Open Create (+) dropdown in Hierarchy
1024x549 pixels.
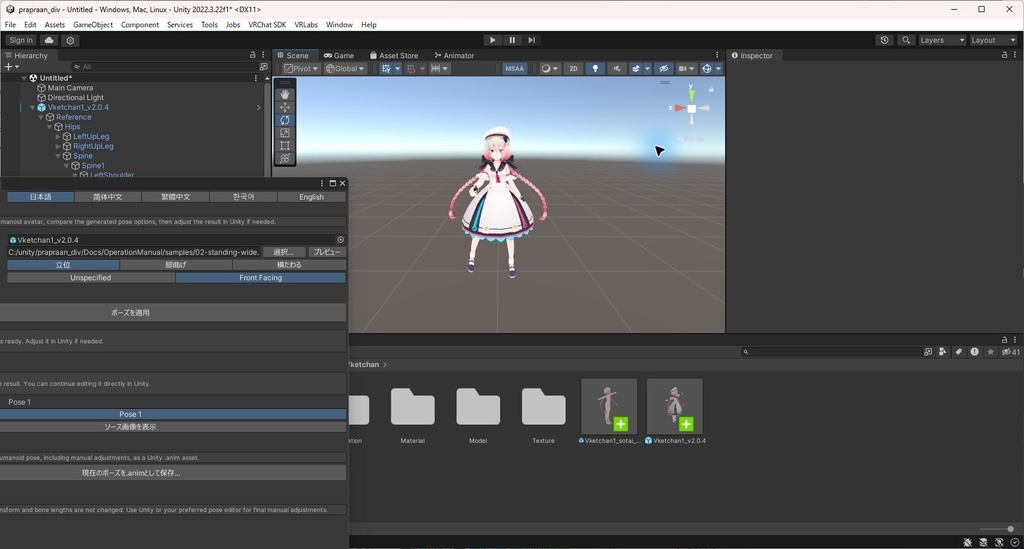coord(11,67)
